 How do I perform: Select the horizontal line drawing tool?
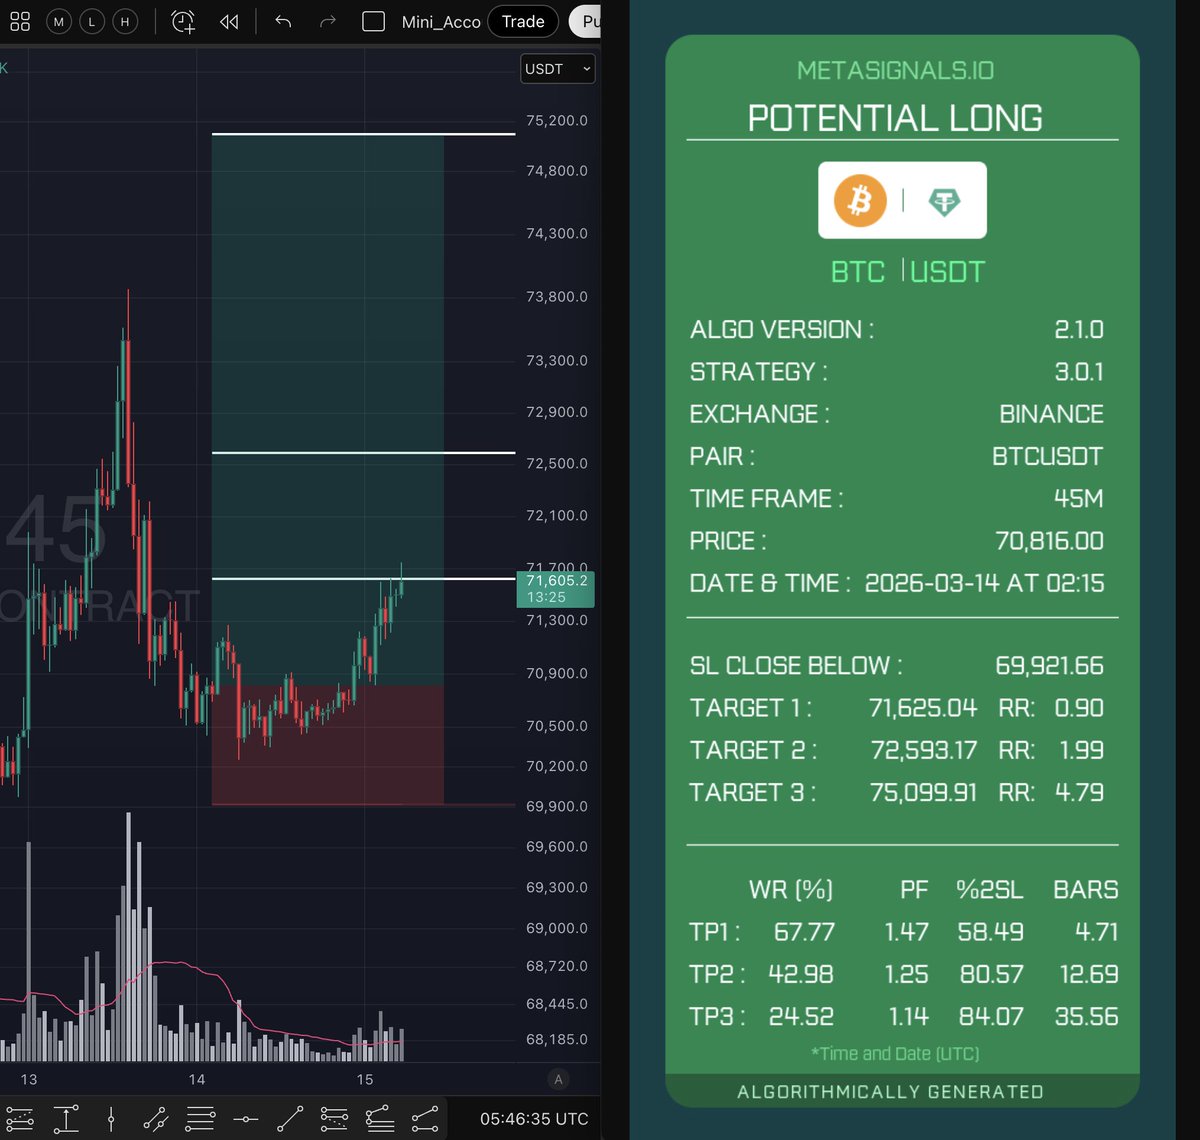(x=245, y=1119)
